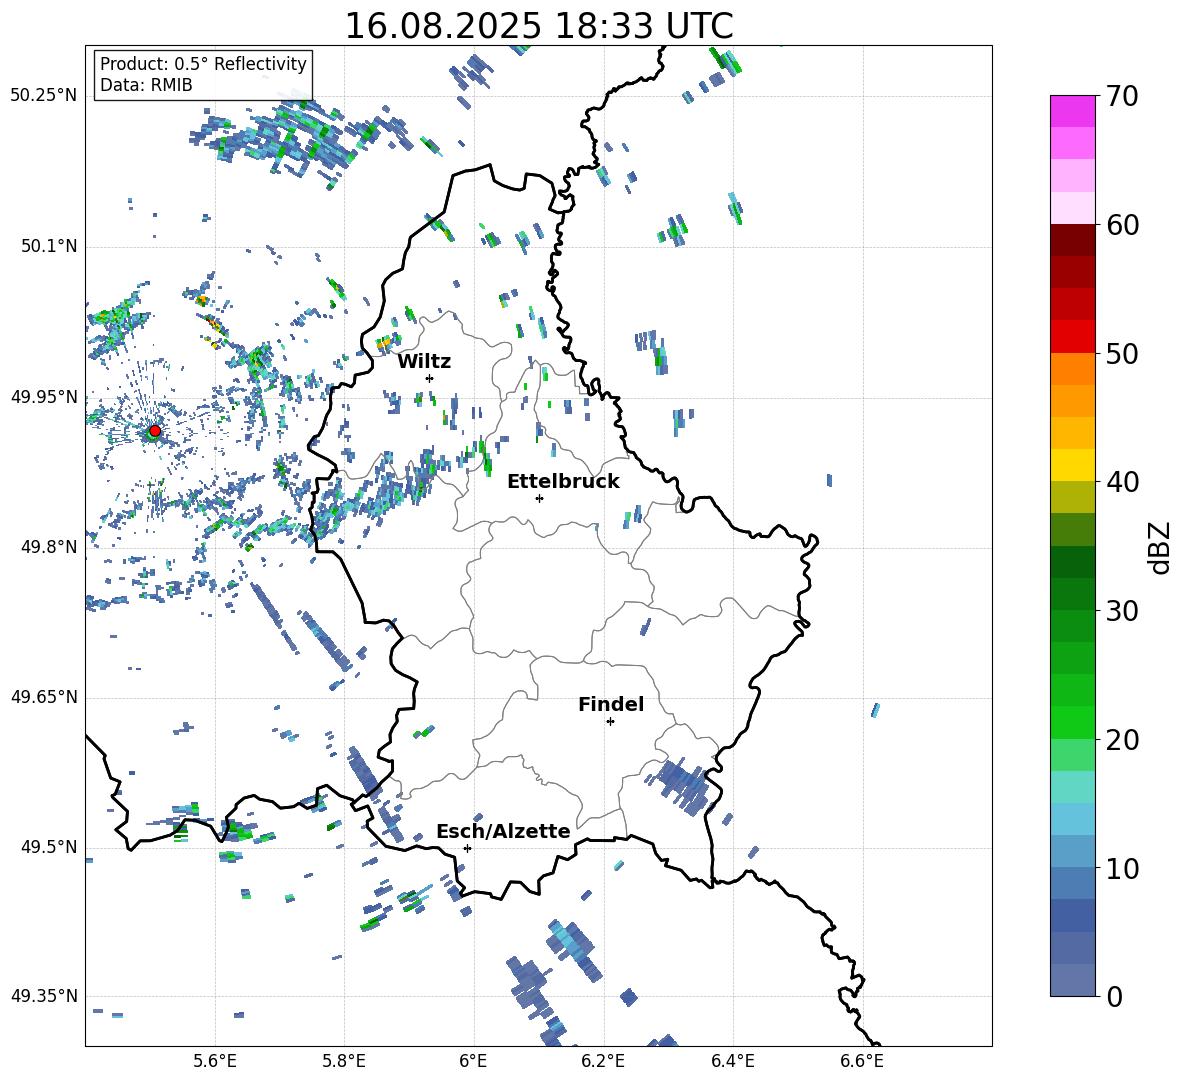Image resolution: width=1184 pixels, height=1081 pixels.
Task: Click the Wiltz city label
Action: pyautogui.click(x=424, y=362)
